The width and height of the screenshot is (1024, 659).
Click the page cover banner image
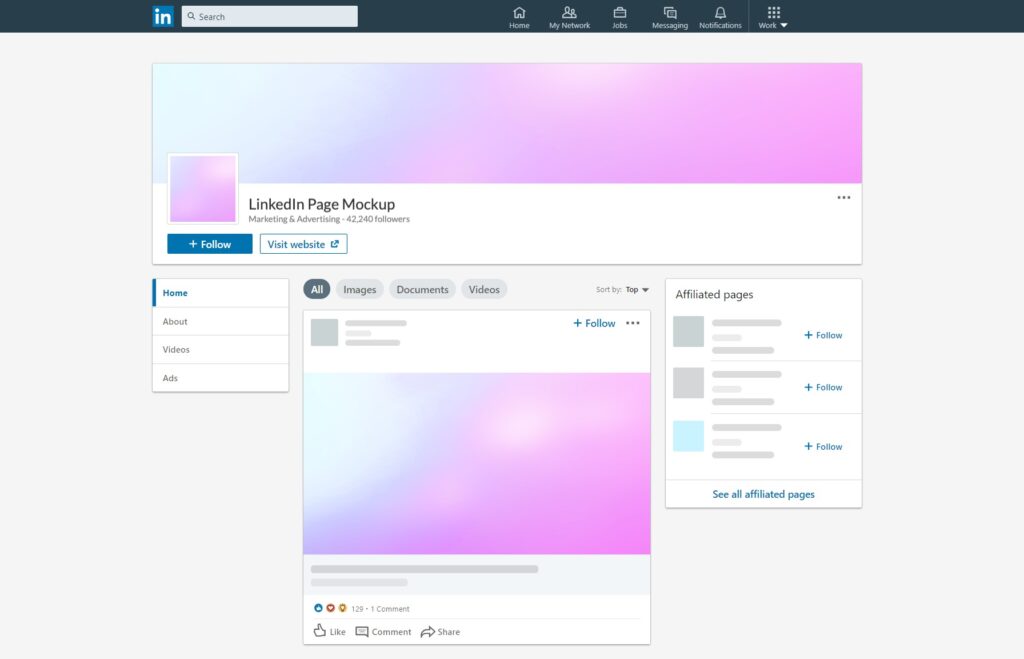click(507, 123)
